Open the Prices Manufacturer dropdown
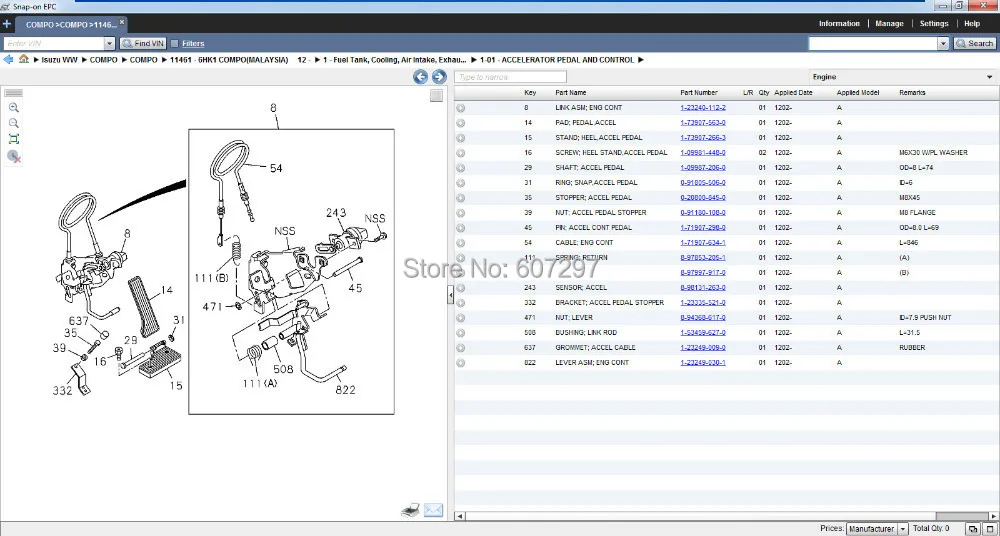Screen dimensions: 1000x536 click(903, 528)
